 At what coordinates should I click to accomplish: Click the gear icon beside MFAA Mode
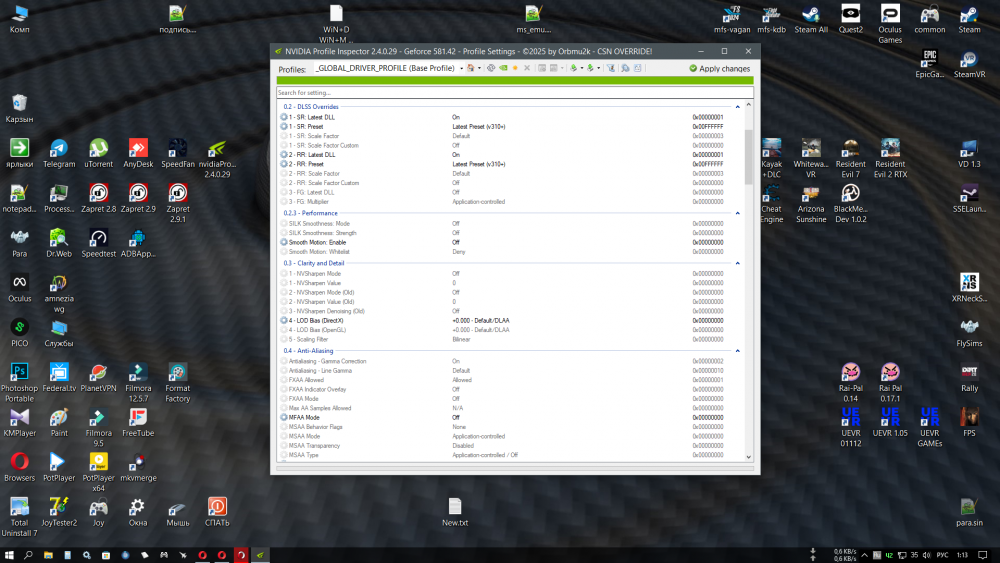(284, 418)
